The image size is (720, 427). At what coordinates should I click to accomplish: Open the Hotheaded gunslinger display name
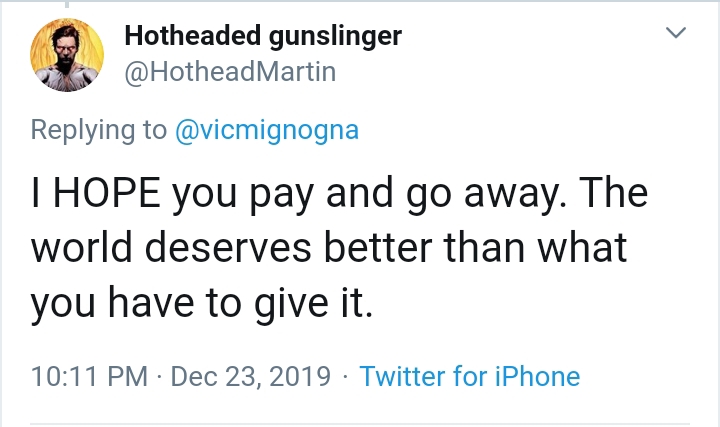tap(263, 35)
